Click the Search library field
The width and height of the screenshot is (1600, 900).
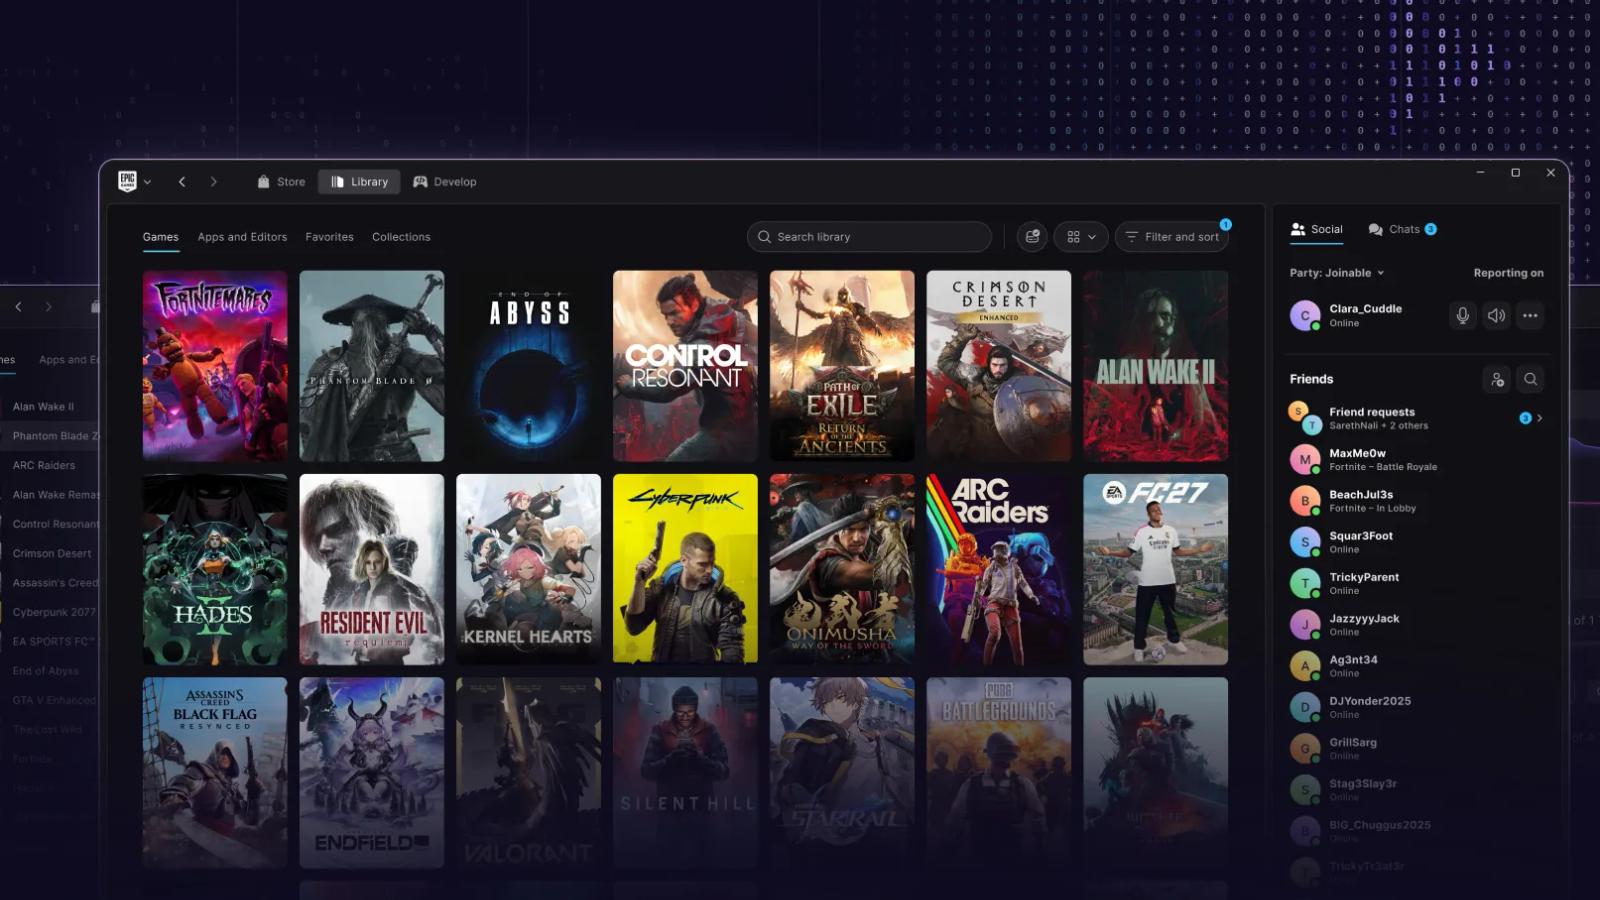869,237
